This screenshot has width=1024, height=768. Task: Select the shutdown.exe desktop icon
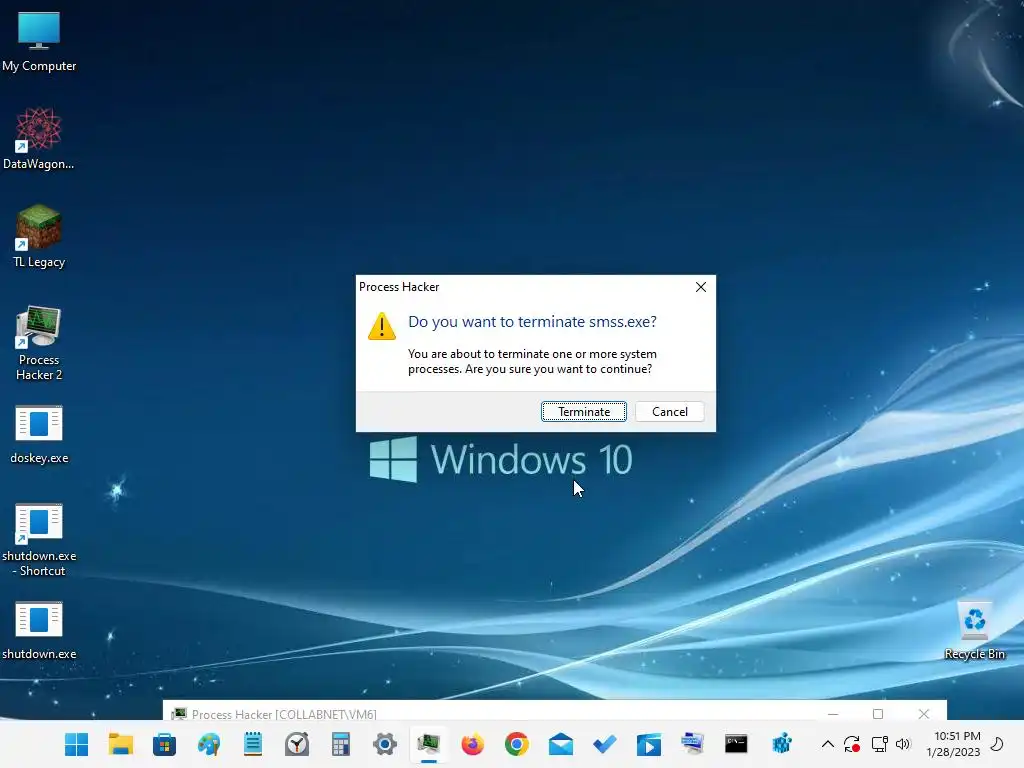coord(39,631)
